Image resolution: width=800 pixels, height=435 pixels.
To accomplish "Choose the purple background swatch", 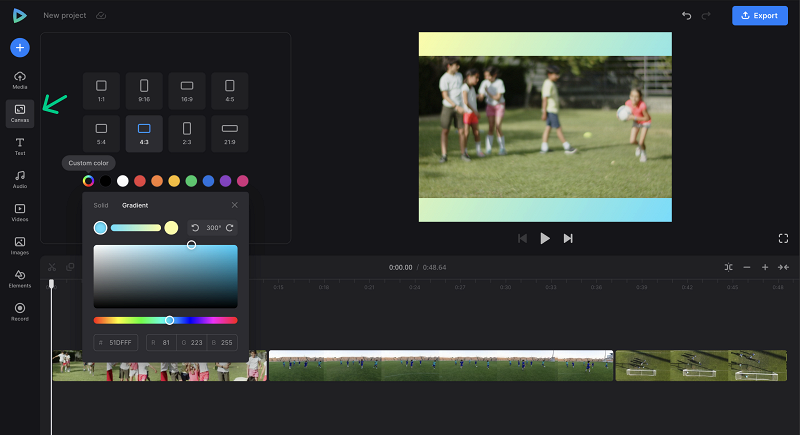I will pyautogui.click(x=226, y=181).
